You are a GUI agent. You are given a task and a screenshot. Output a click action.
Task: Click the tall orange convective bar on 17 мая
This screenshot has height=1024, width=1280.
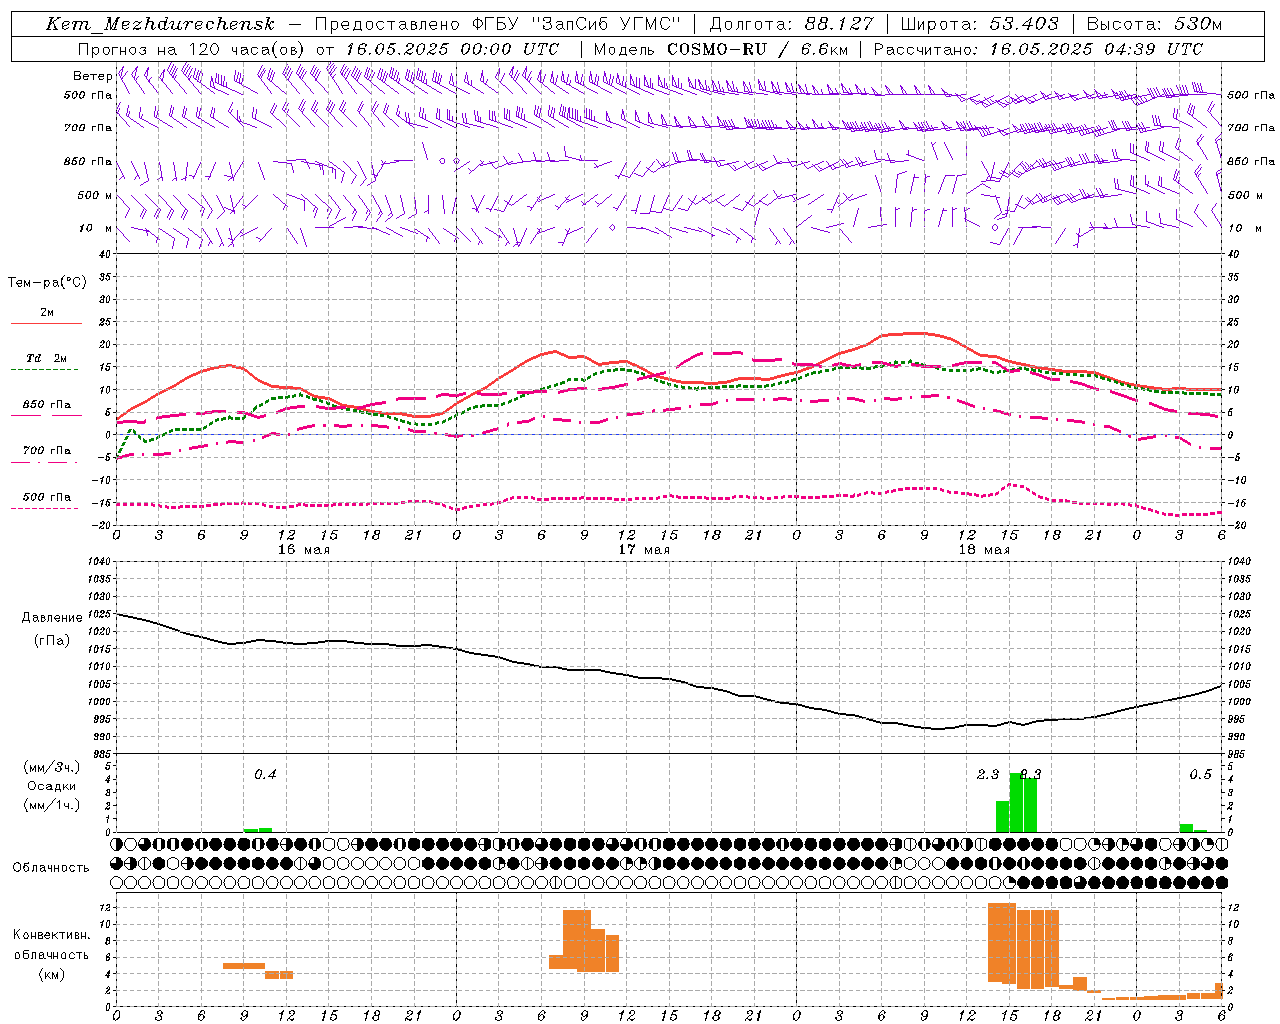[577, 940]
